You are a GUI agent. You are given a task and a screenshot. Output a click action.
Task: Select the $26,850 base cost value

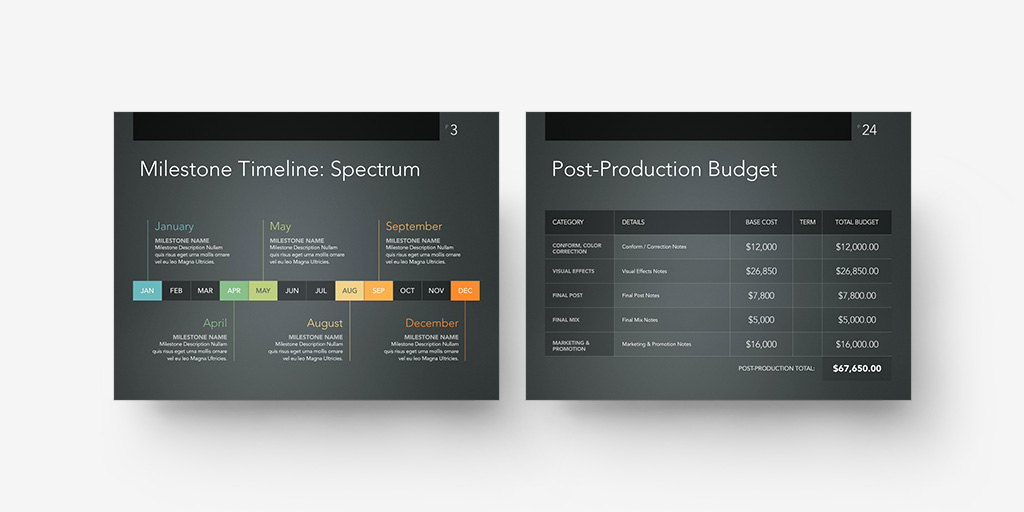761,271
